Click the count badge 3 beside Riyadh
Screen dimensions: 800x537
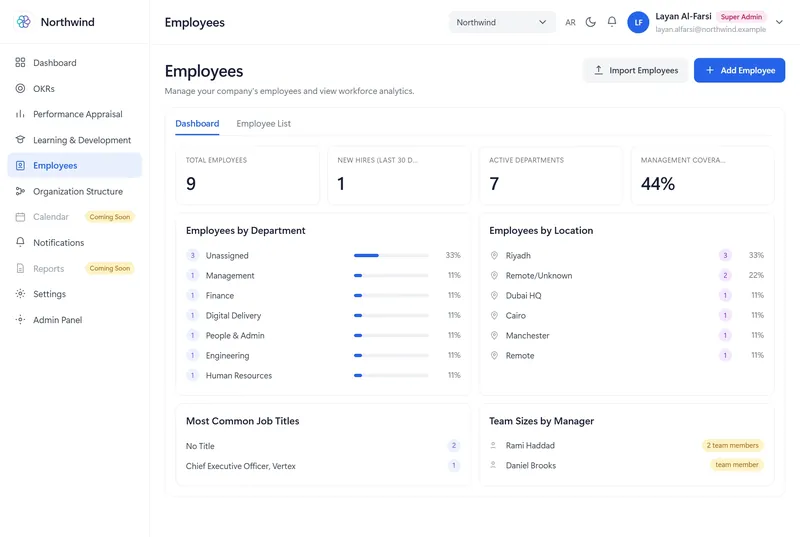[x=725, y=255]
